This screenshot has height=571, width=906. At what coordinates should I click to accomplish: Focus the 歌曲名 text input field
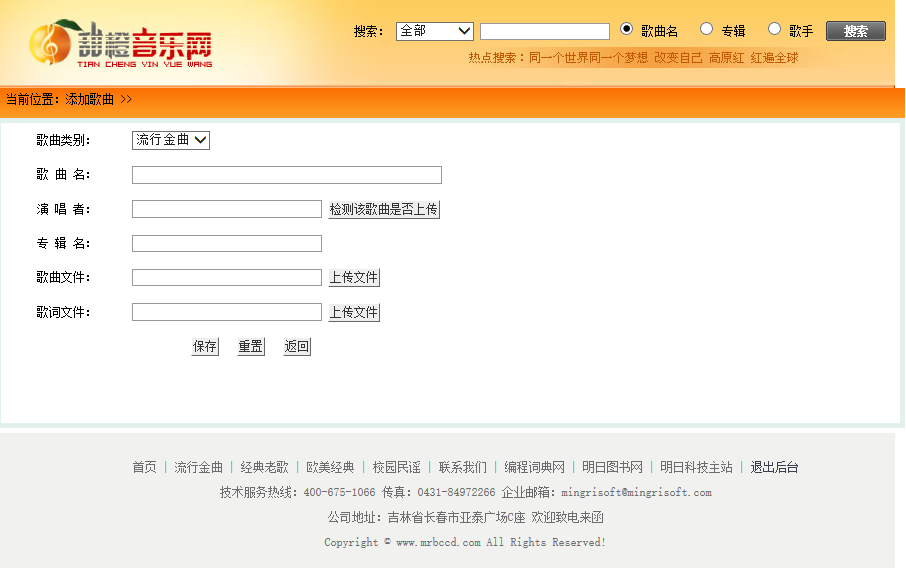[286, 175]
